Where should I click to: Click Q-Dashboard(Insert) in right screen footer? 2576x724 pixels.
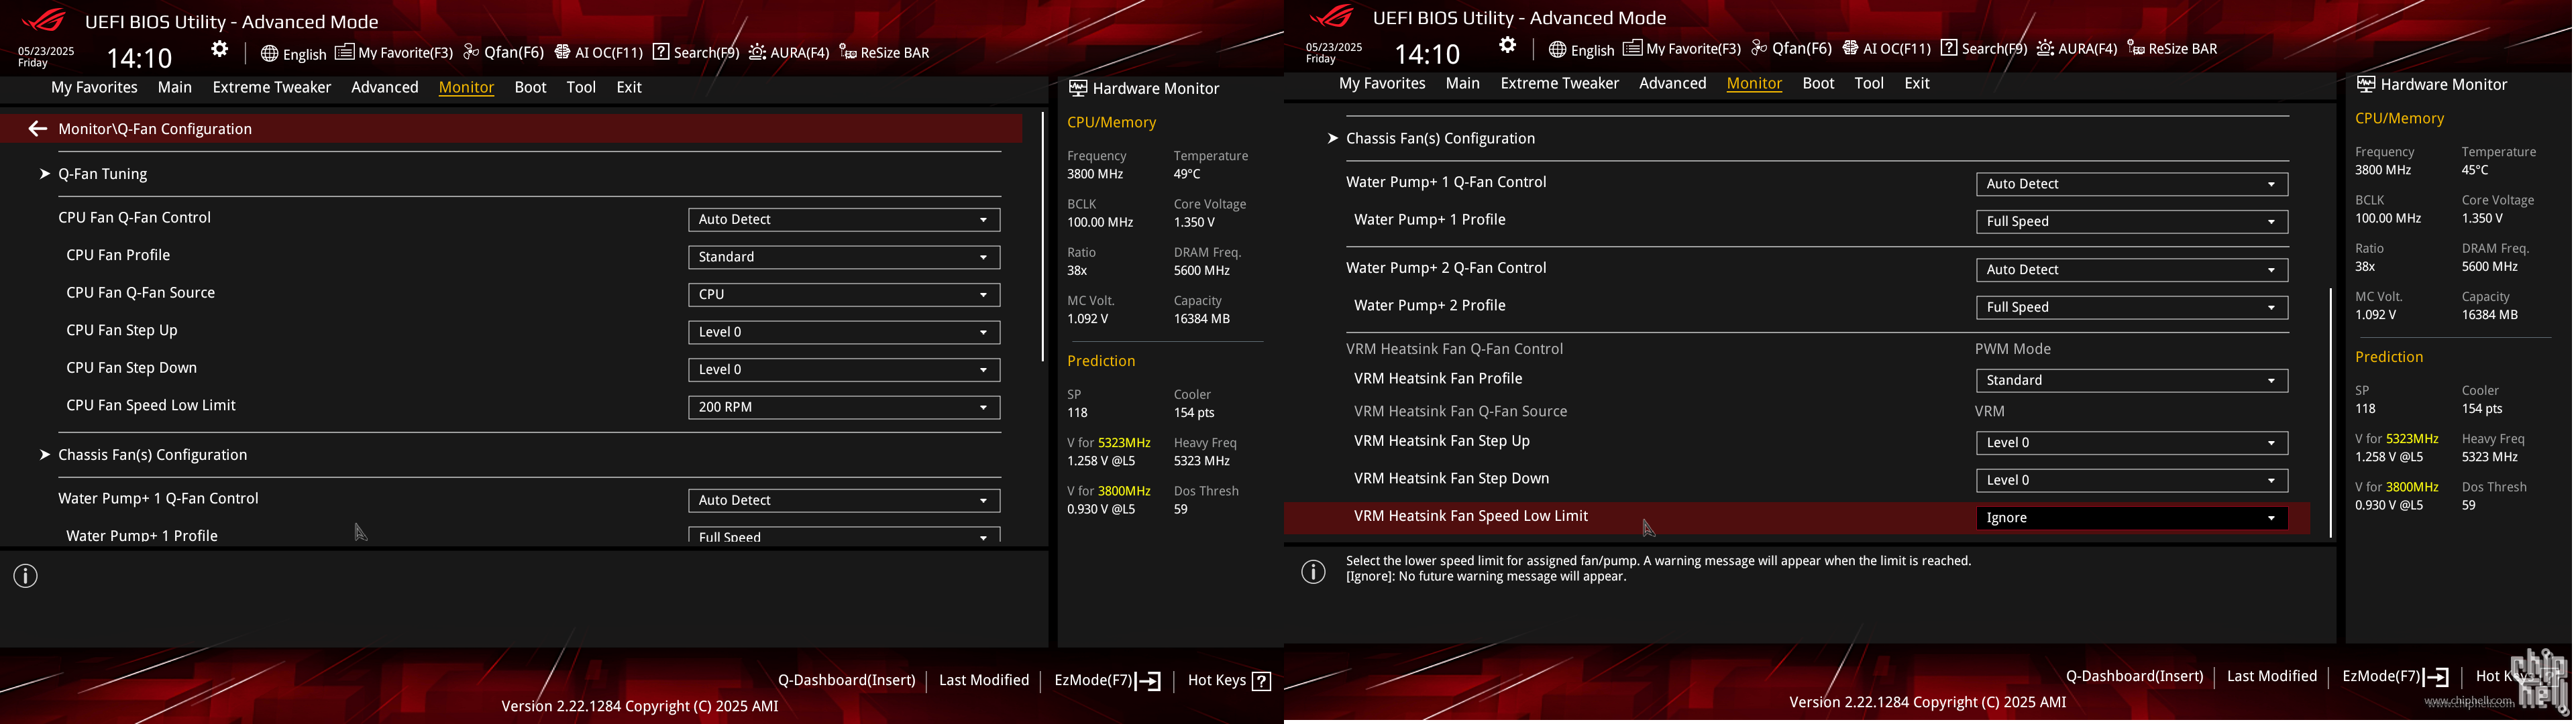tap(2135, 676)
